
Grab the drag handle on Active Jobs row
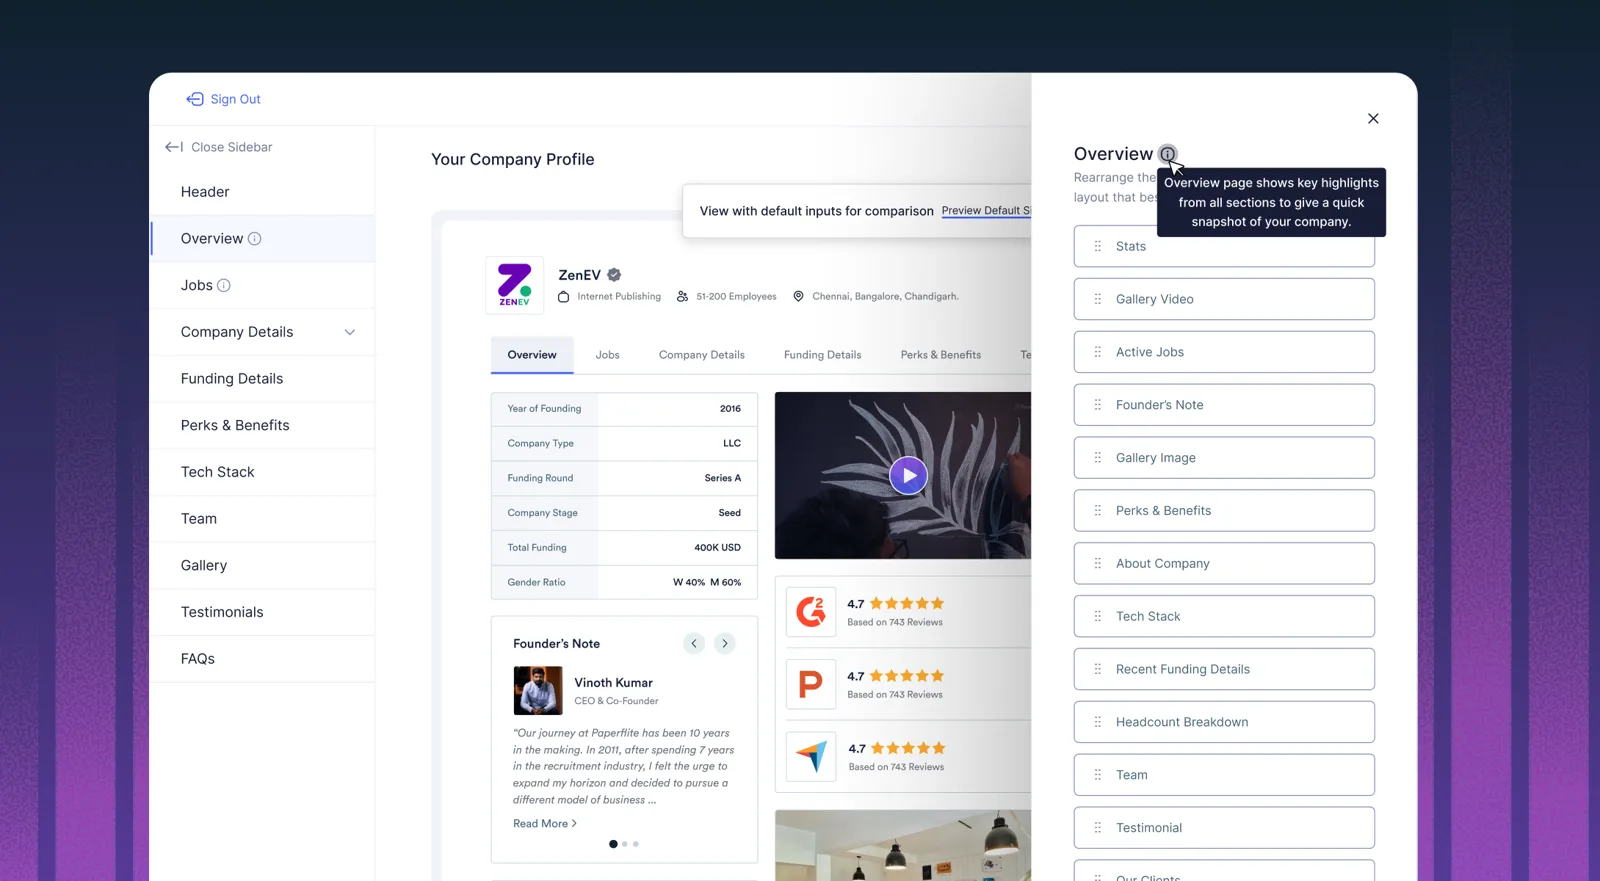point(1097,352)
